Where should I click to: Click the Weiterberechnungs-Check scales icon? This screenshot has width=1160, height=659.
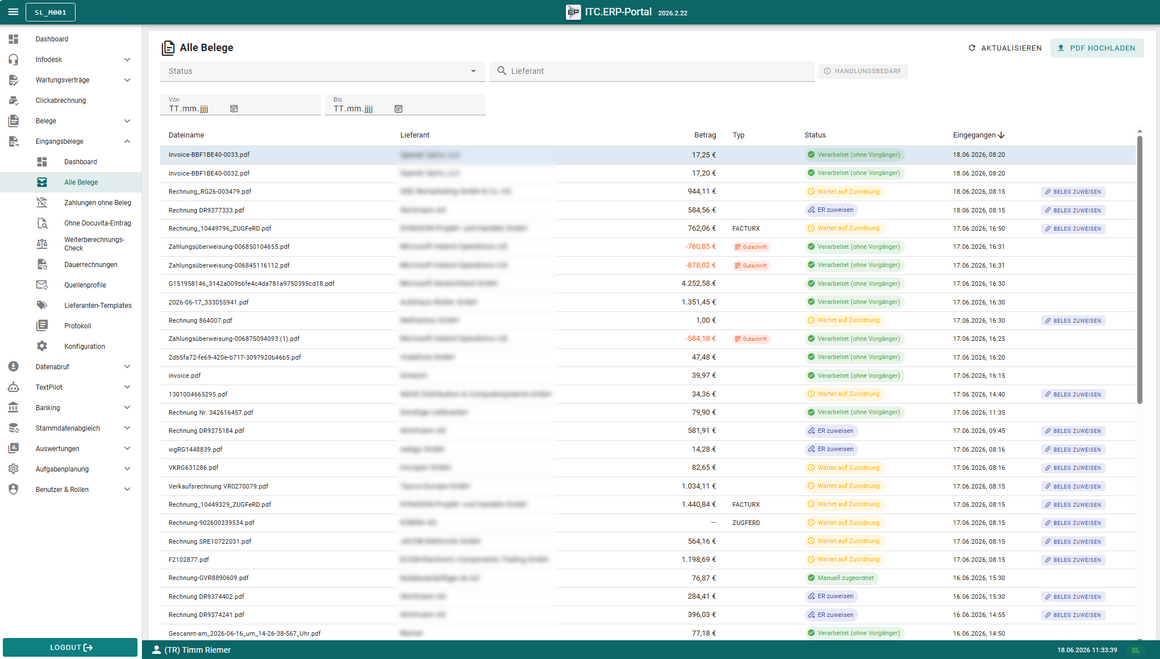click(x=42, y=243)
